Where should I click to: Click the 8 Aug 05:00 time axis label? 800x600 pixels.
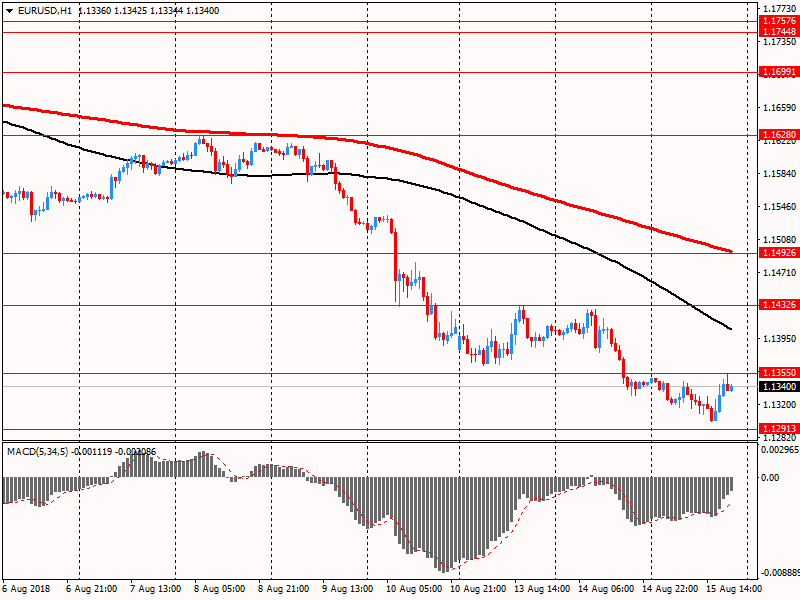point(219,589)
